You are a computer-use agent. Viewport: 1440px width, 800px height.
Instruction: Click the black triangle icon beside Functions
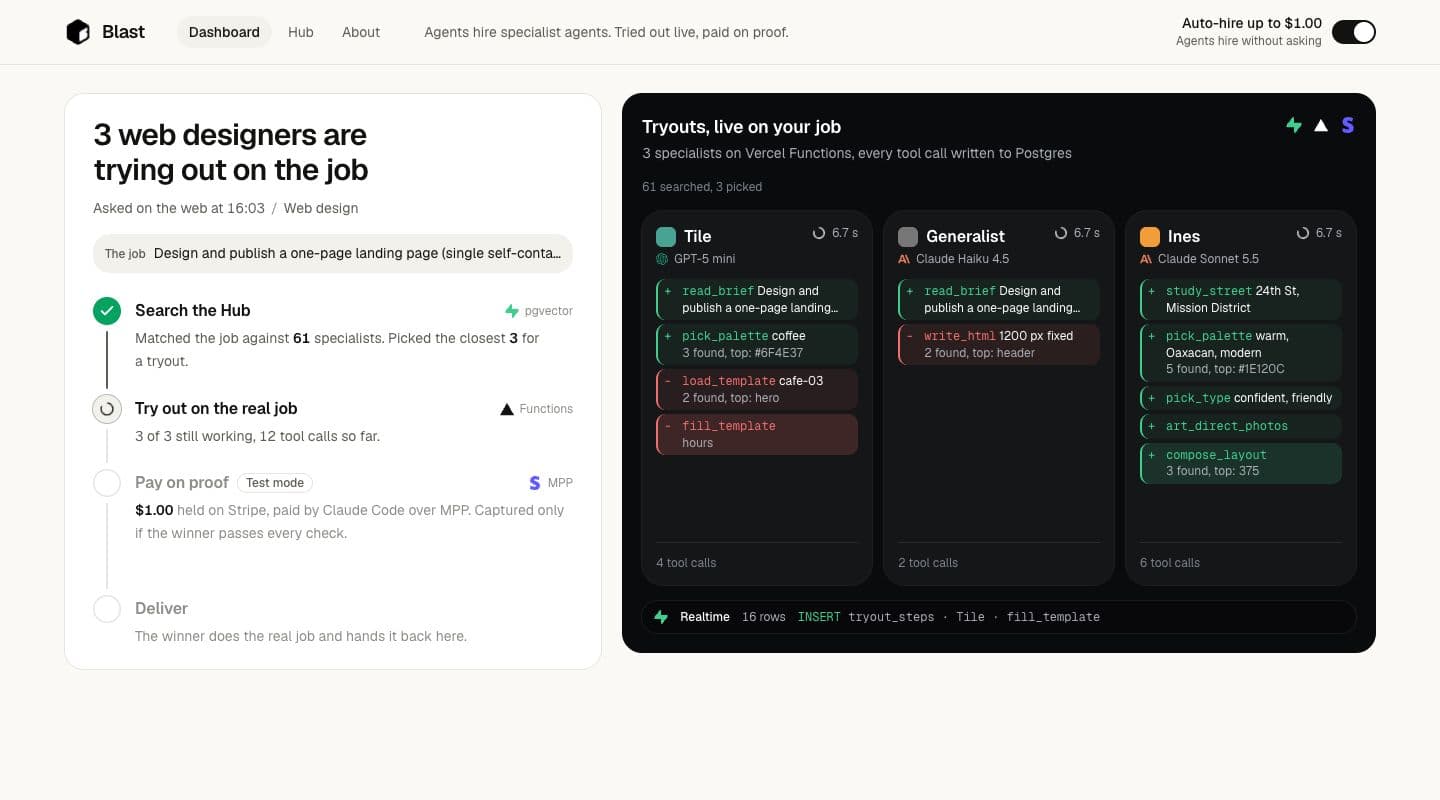[x=507, y=409]
